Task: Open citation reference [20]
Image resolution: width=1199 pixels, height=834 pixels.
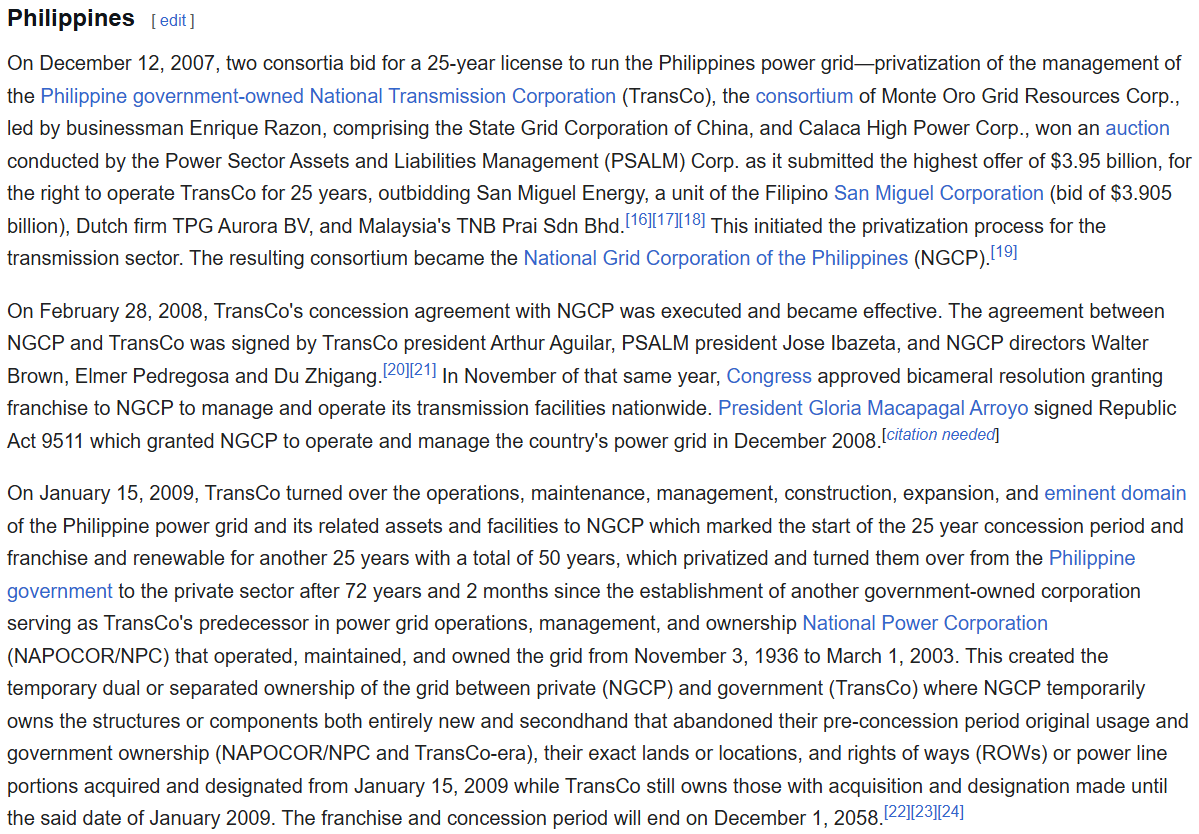Action: click(x=395, y=370)
